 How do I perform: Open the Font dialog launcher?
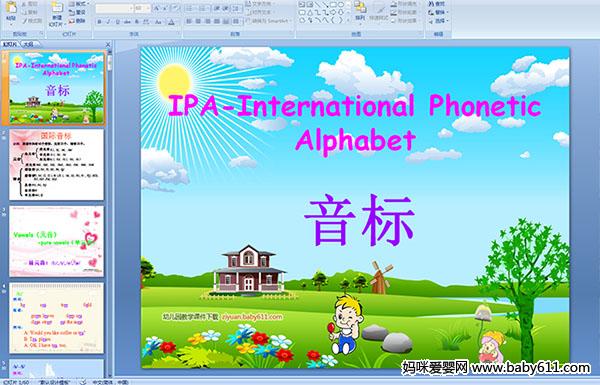pyautogui.click(x=179, y=33)
